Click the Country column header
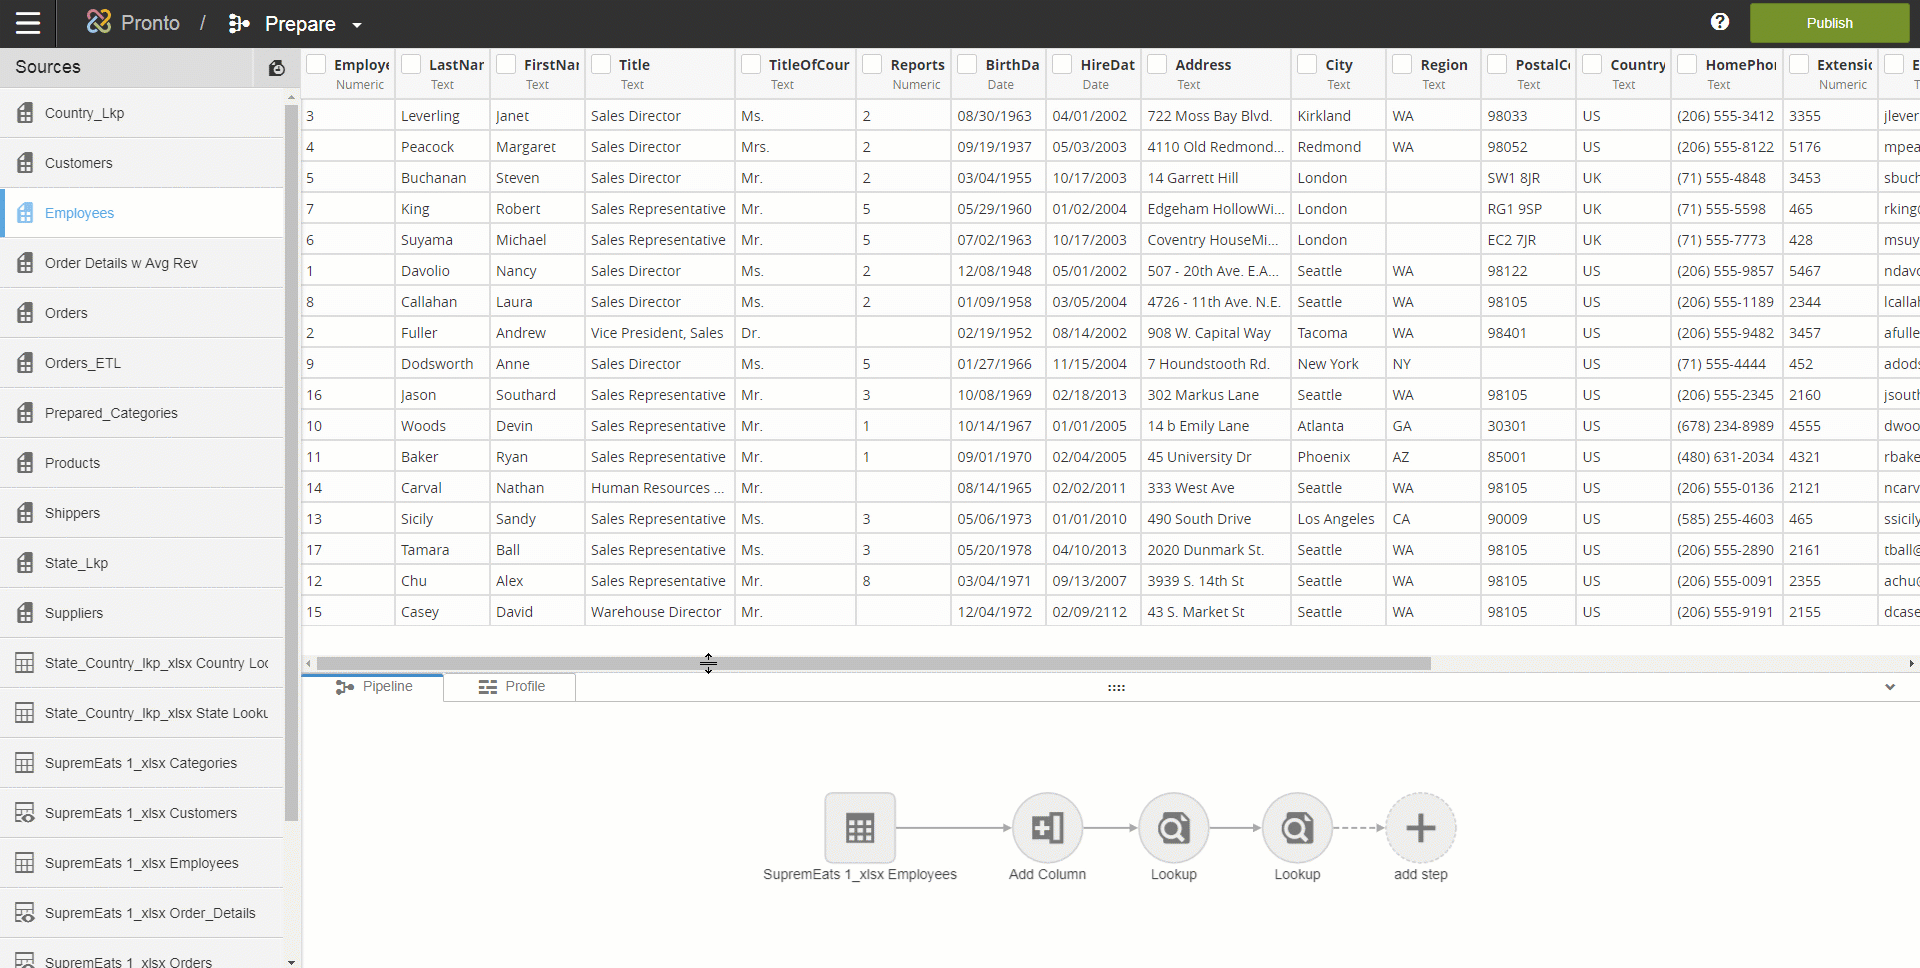This screenshot has height=968, width=1920. click(x=1623, y=73)
